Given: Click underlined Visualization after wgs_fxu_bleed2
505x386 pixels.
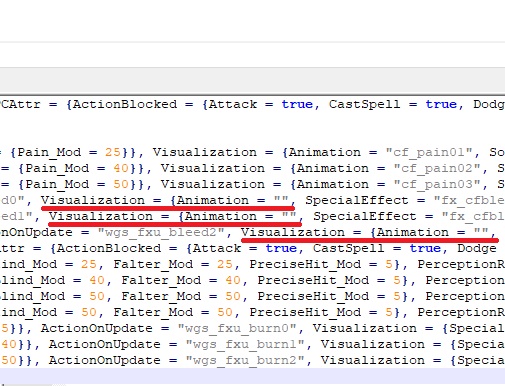Looking at the screenshot, I should pos(293,232).
